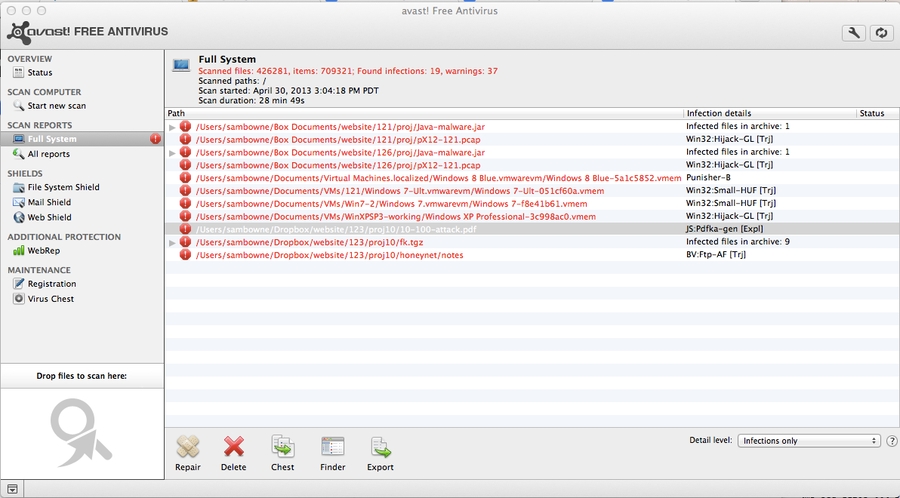Expand the 126 Java-malware.jar archive row
The image size is (900, 498).
pyautogui.click(x=172, y=152)
